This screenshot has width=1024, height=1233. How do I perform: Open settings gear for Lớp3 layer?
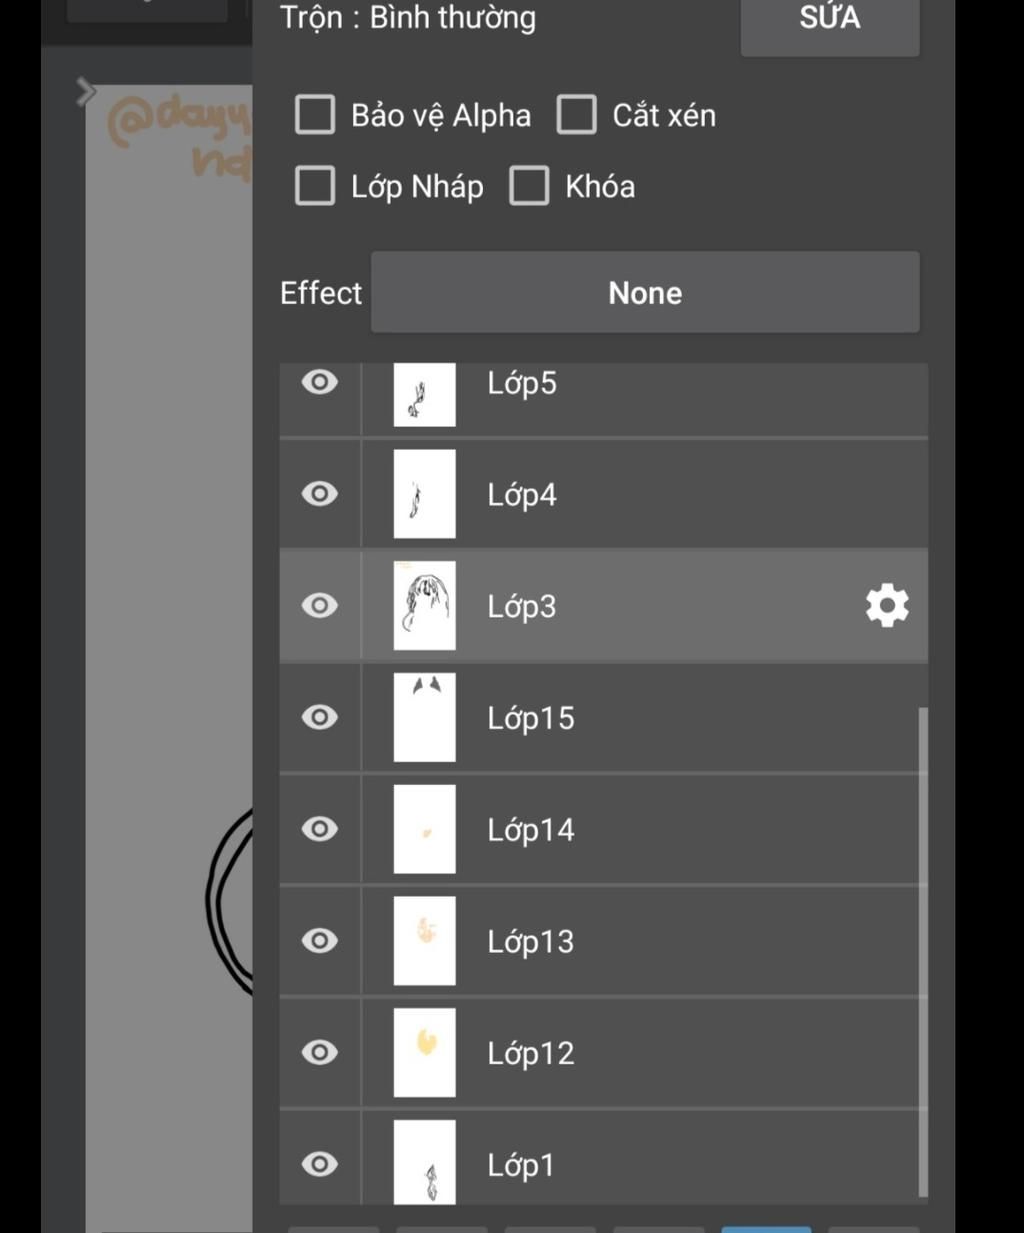tap(887, 606)
